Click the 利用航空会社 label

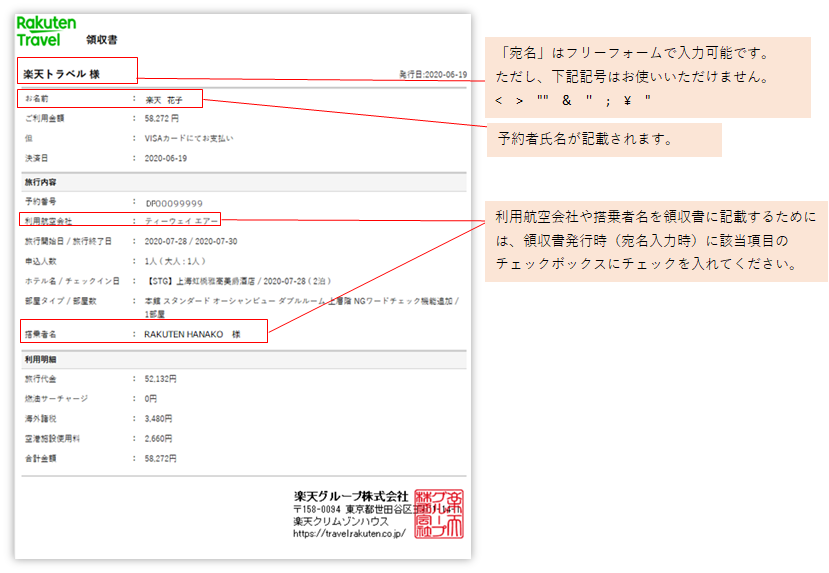pos(49,221)
